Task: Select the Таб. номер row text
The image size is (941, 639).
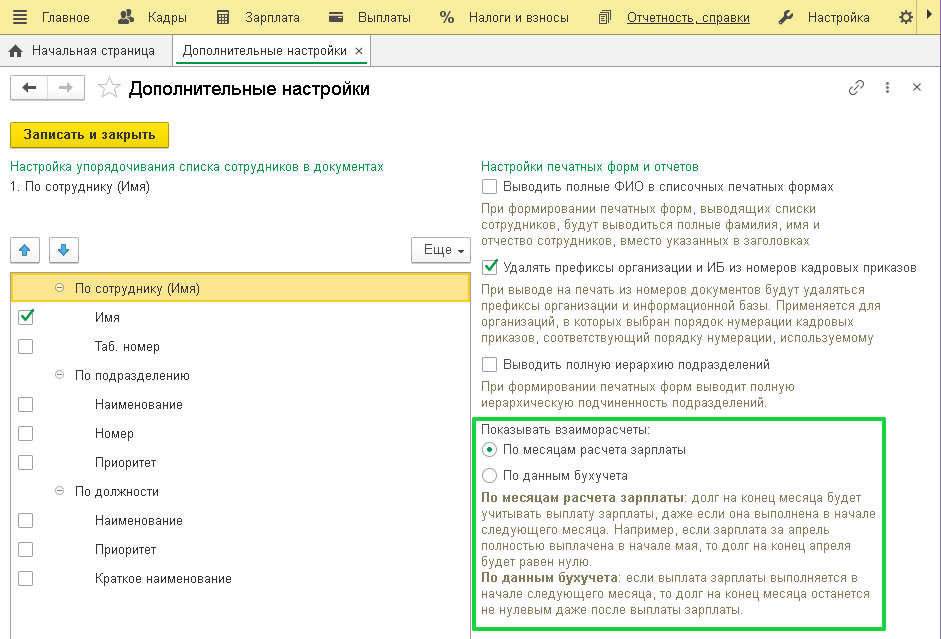Action: (127, 346)
